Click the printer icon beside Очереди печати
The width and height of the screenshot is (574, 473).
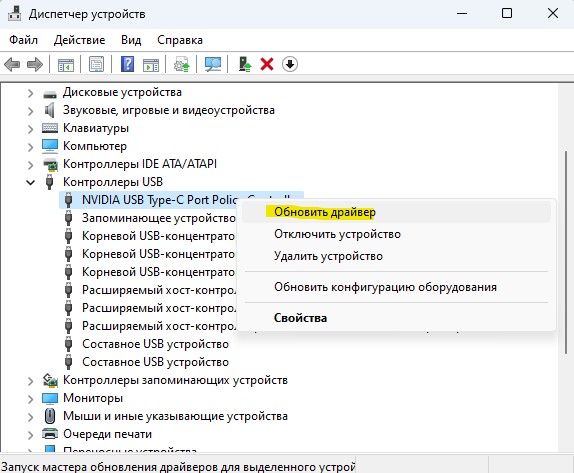click(50, 434)
